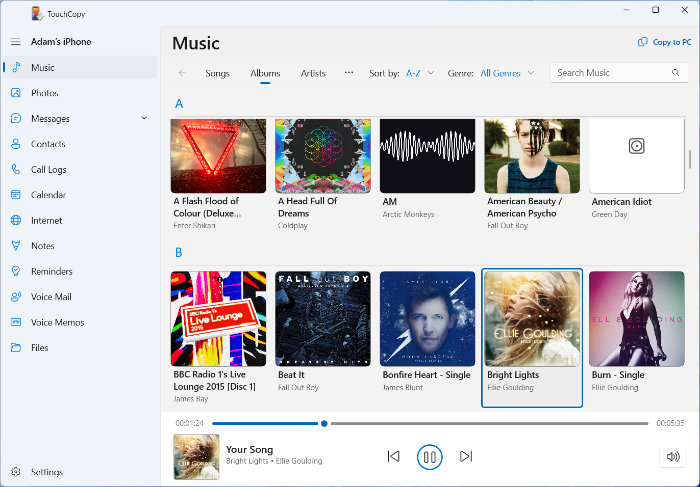Click the remaining gray track of progress bar

click(489, 423)
